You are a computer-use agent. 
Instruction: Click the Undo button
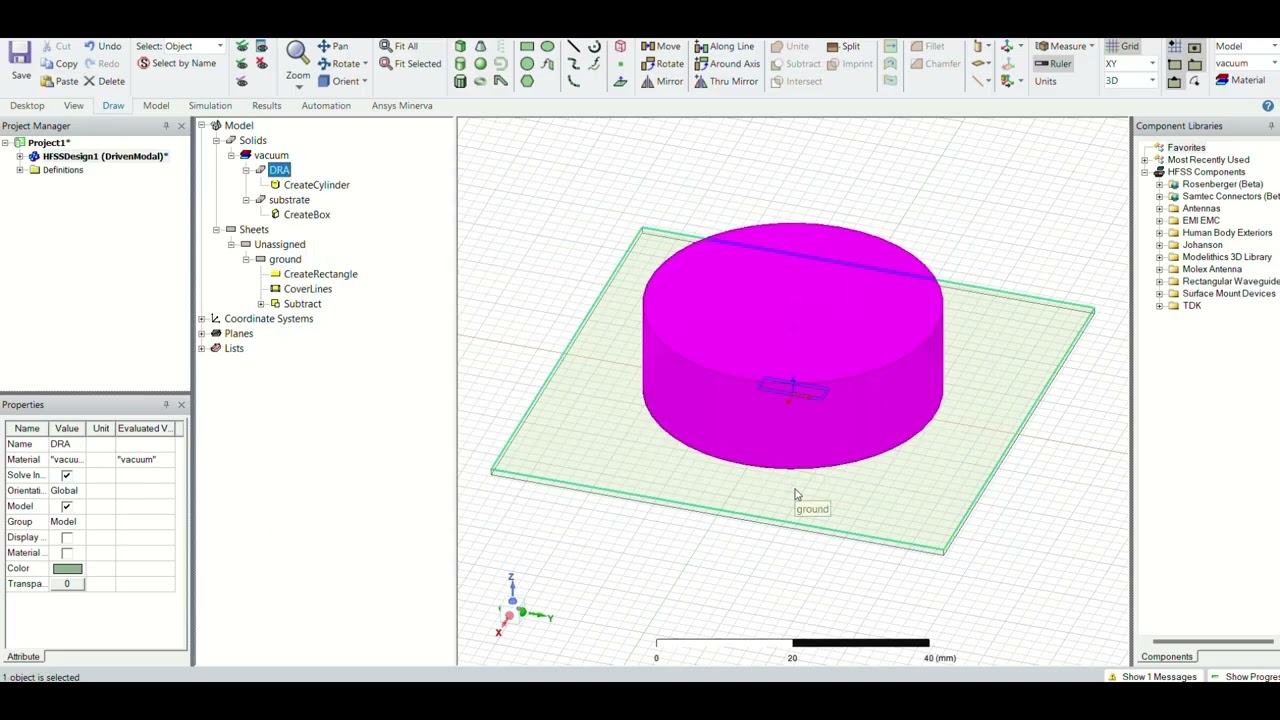(x=102, y=46)
